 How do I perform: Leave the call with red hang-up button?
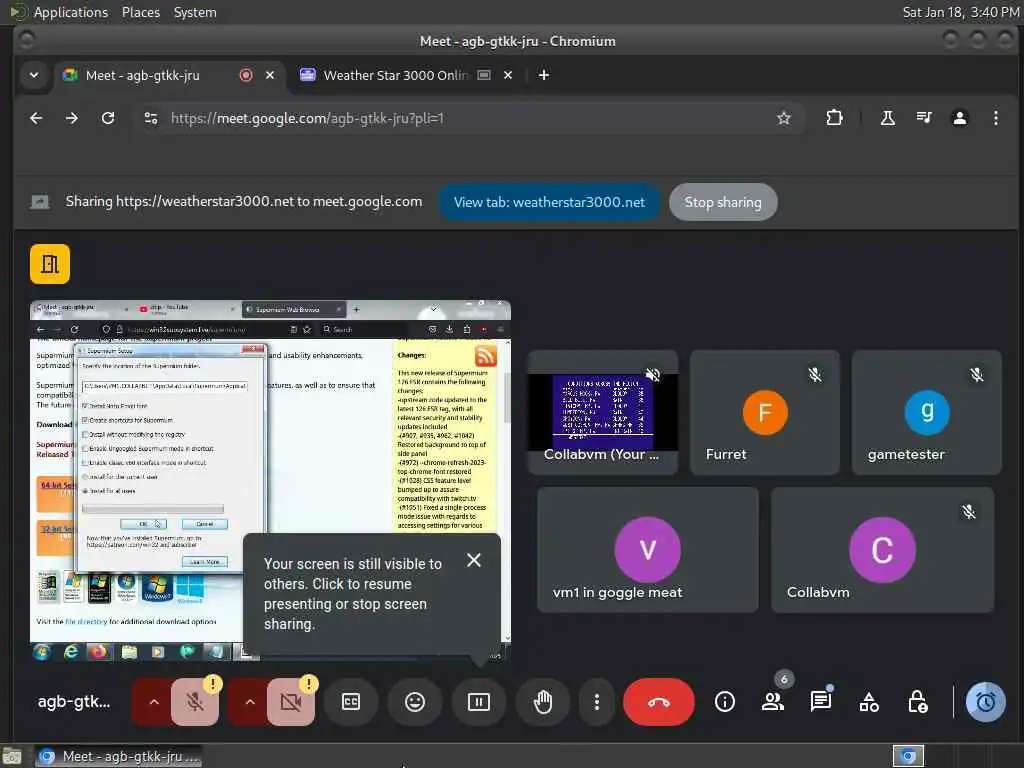(x=658, y=702)
